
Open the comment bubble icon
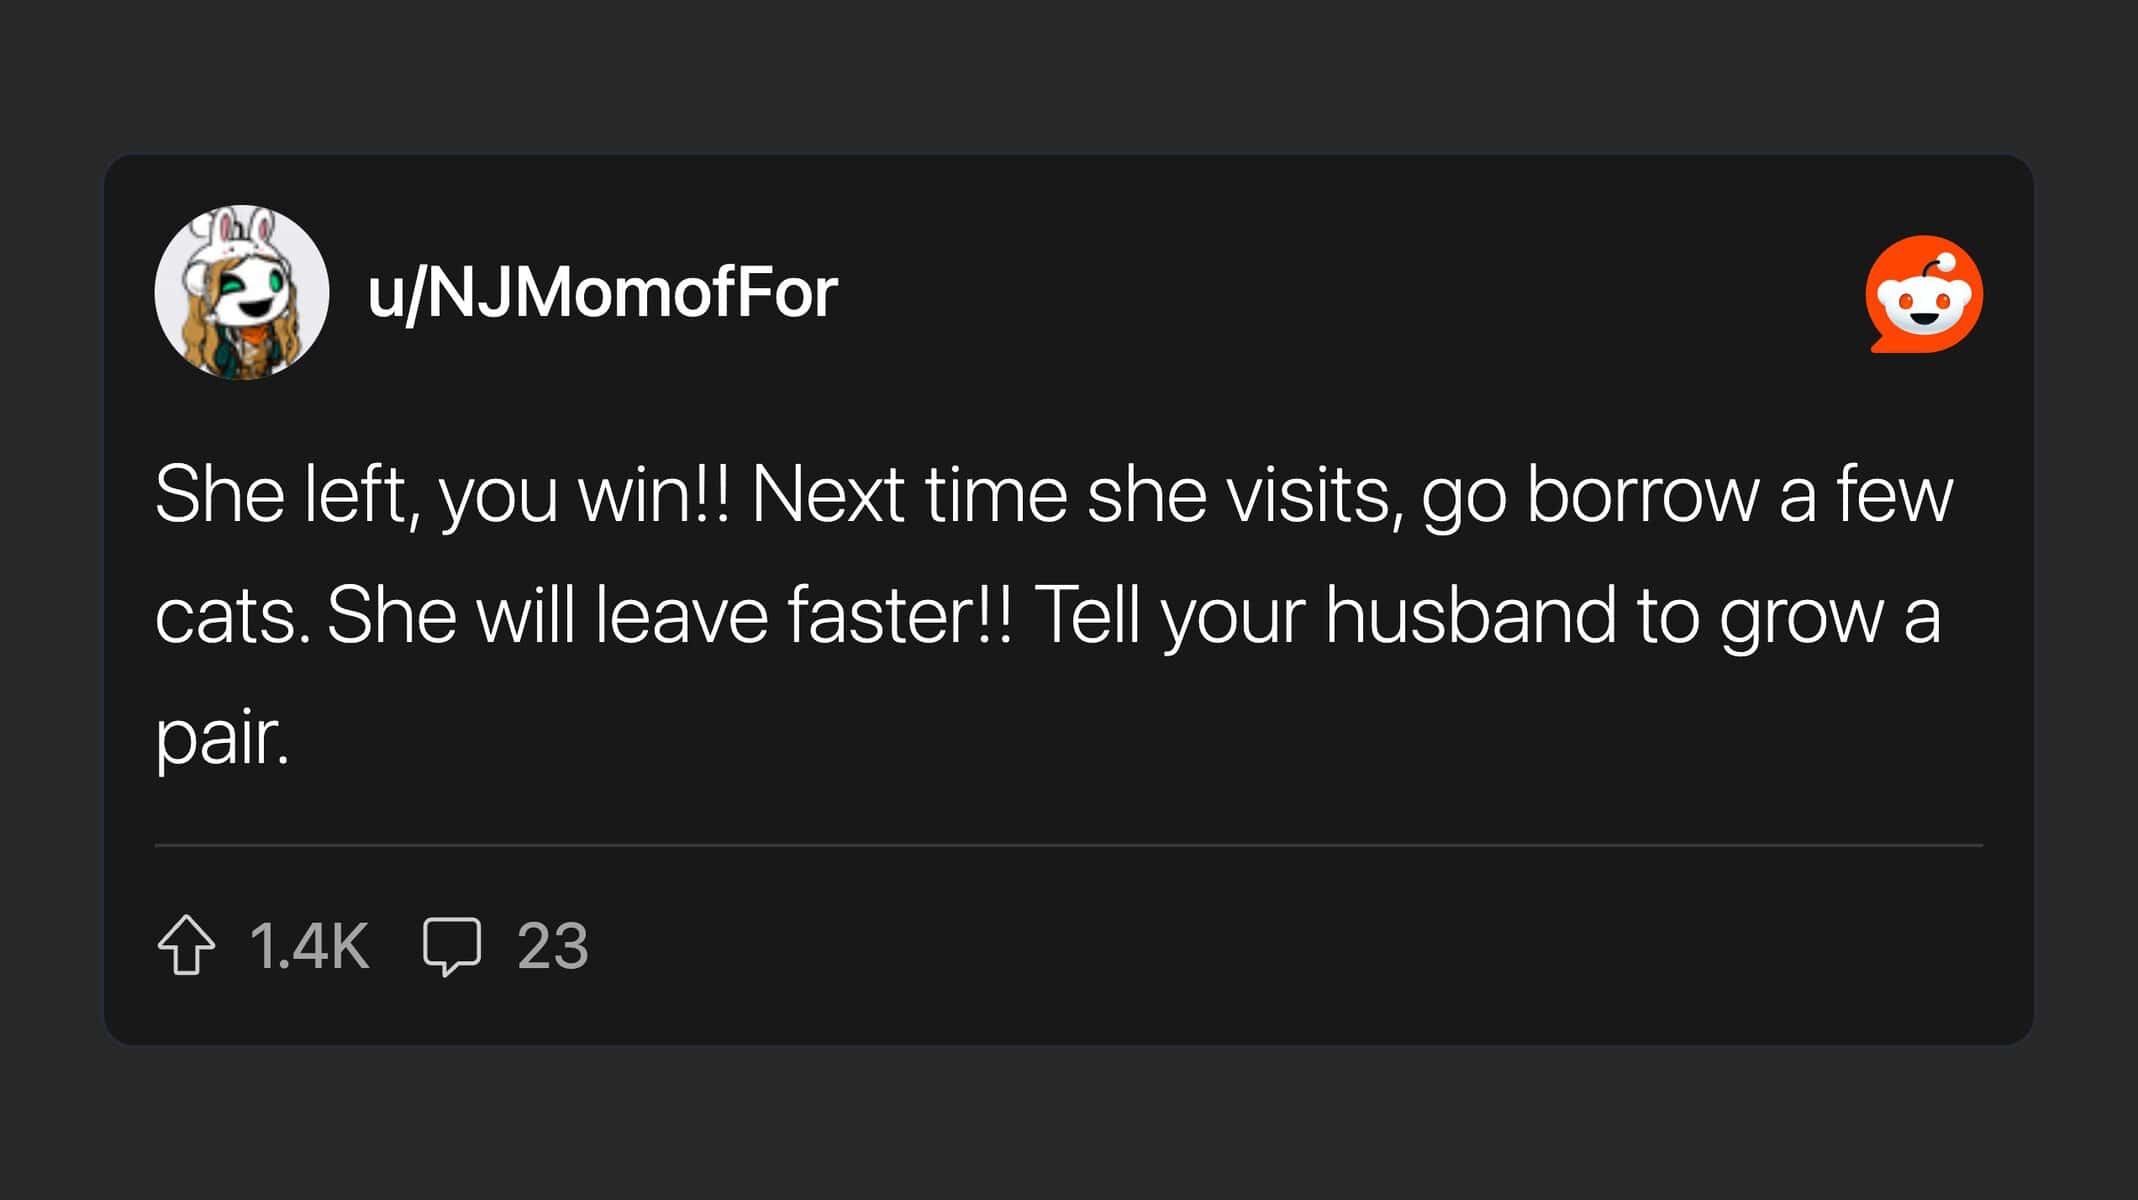(452, 945)
